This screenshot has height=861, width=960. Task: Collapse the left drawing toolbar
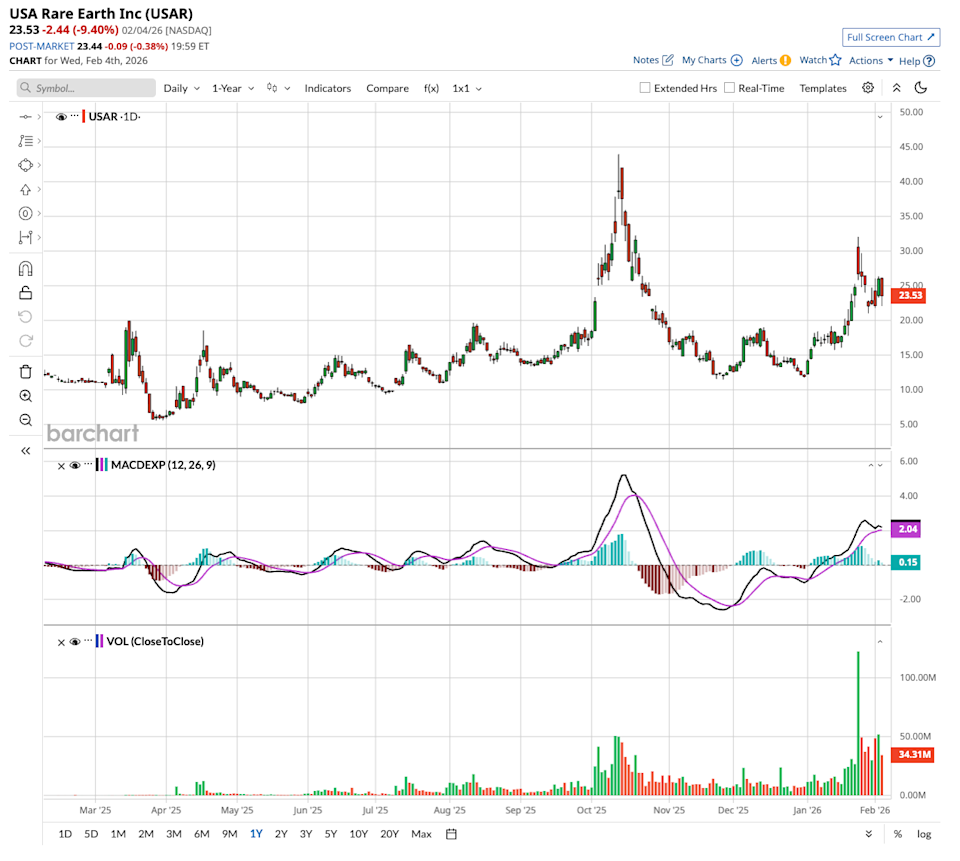pyautogui.click(x=25, y=451)
